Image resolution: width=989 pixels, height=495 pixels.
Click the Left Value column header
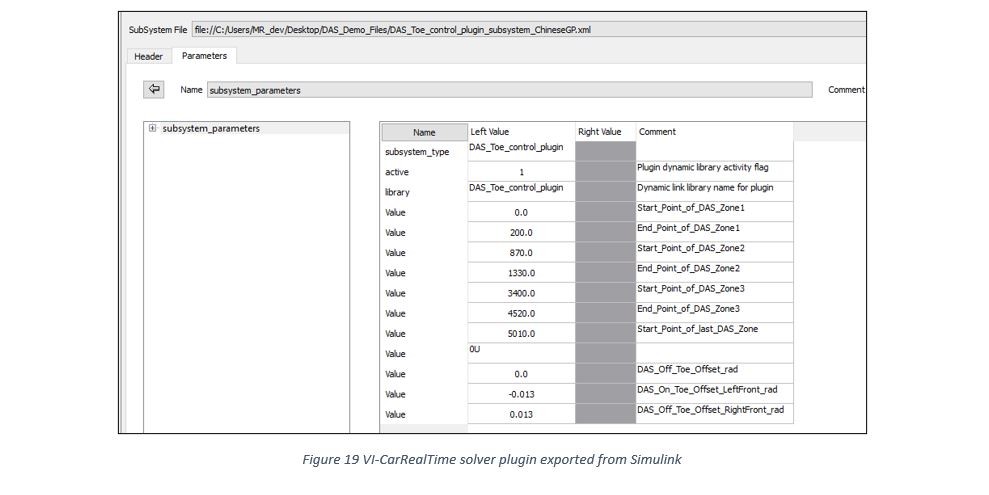click(x=521, y=132)
